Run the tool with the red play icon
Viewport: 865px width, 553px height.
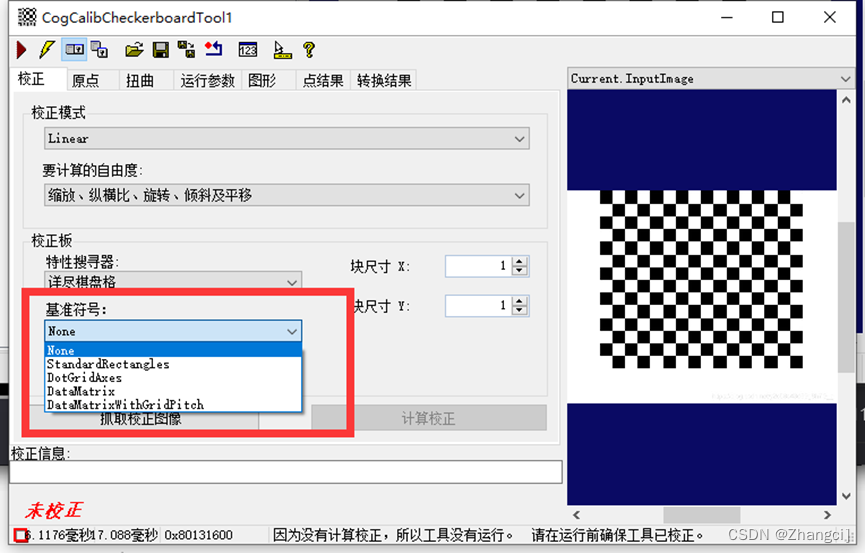tap(22, 50)
